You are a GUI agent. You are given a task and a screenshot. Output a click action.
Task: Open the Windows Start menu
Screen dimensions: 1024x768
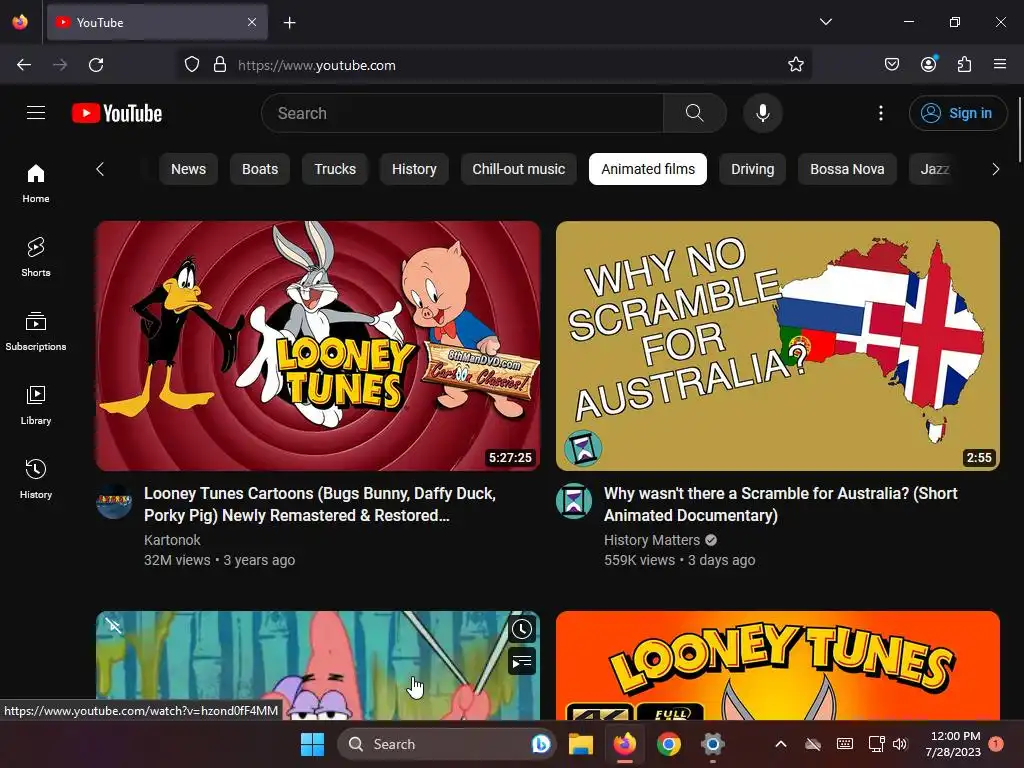(312, 744)
